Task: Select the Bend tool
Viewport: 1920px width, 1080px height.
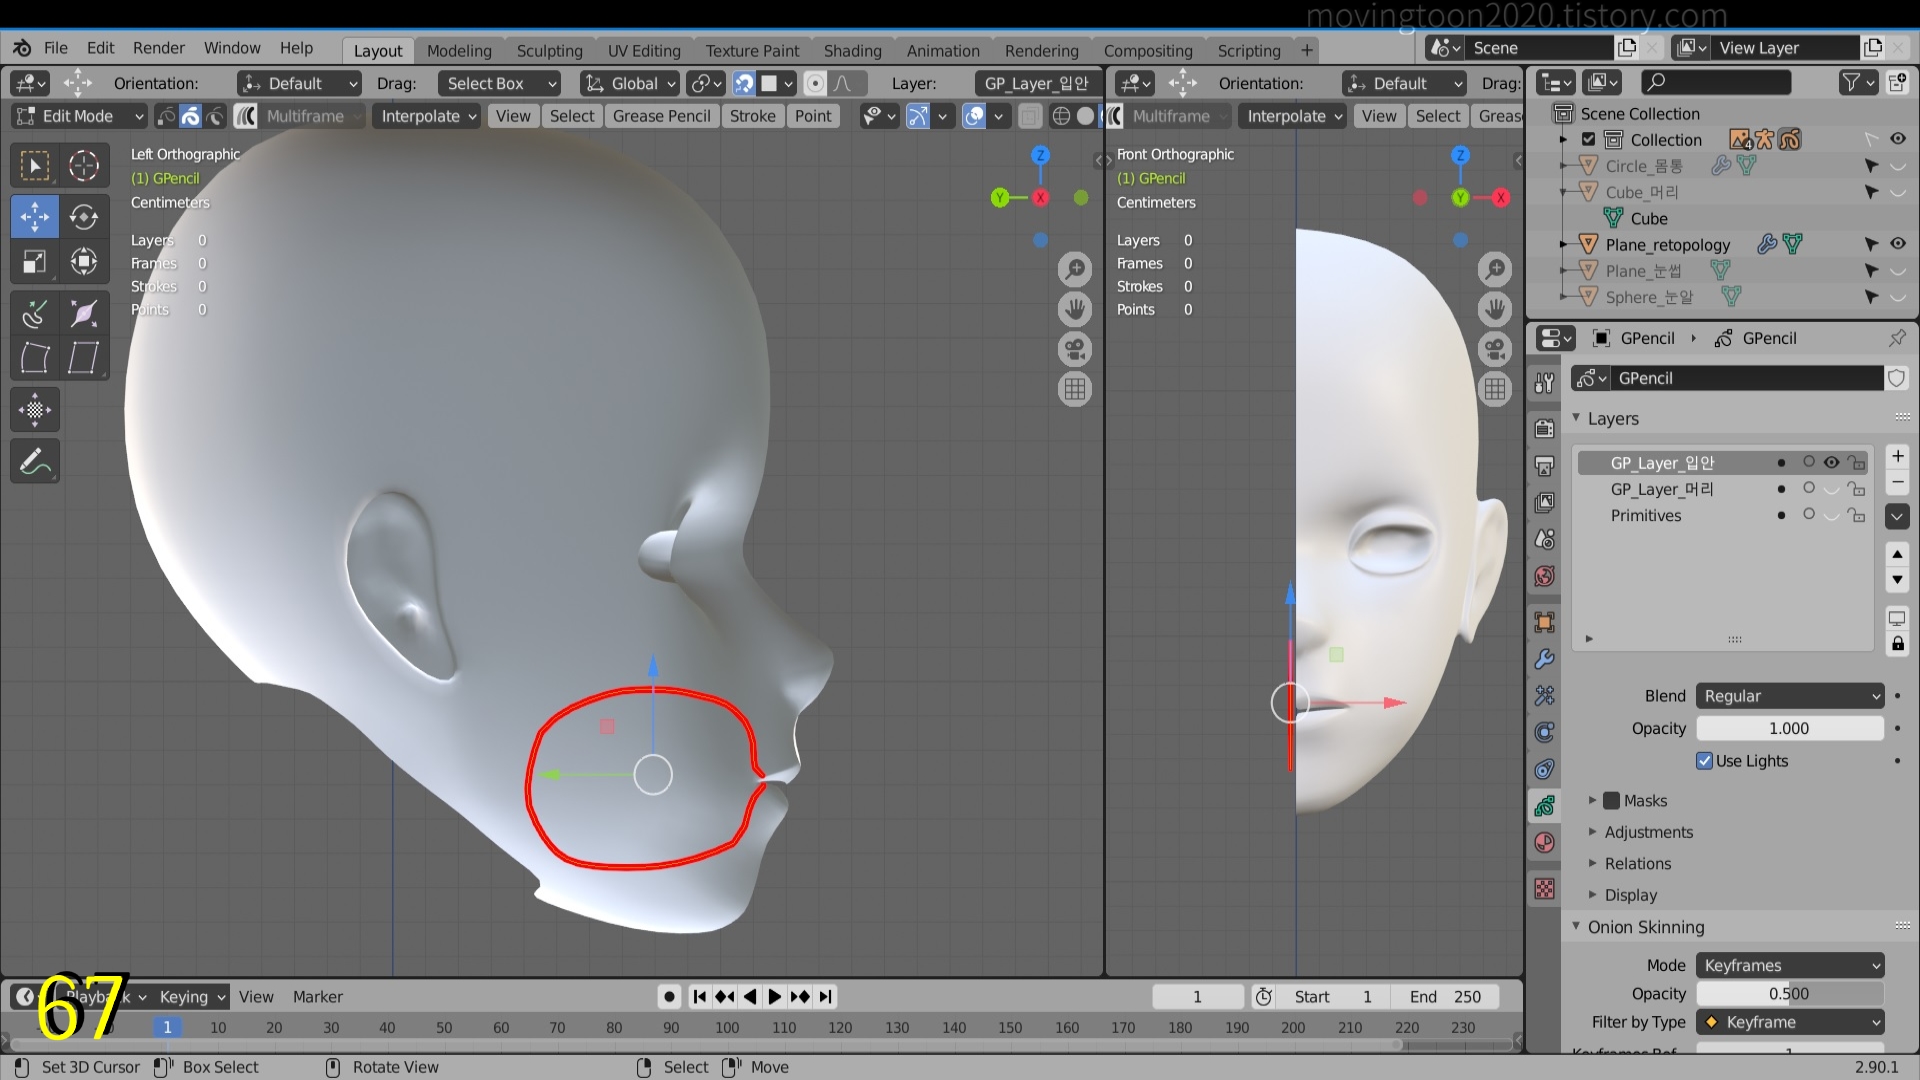Action: pos(34,357)
